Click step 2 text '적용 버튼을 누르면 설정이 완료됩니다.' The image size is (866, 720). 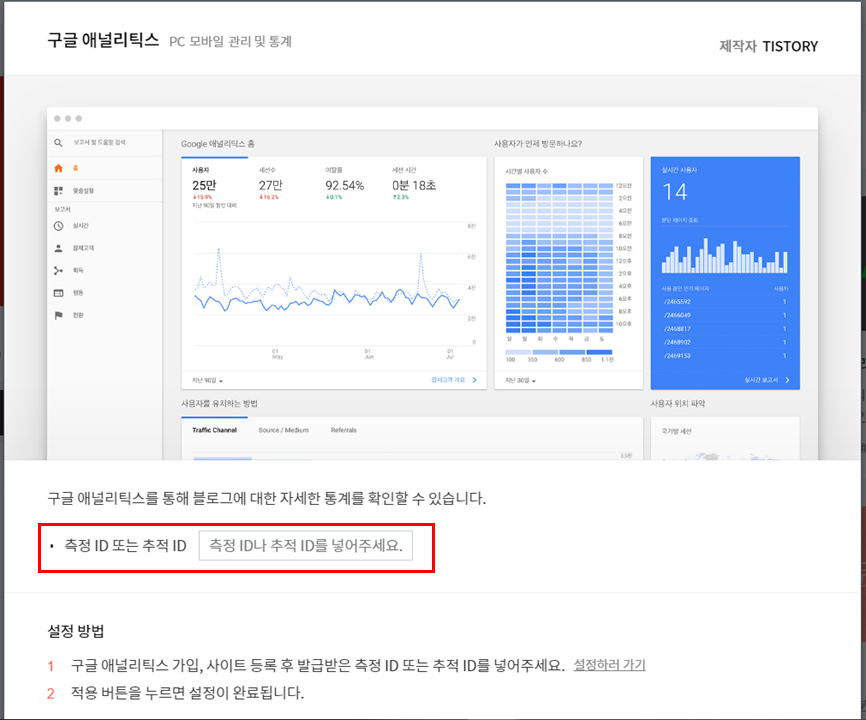[187, 692]
